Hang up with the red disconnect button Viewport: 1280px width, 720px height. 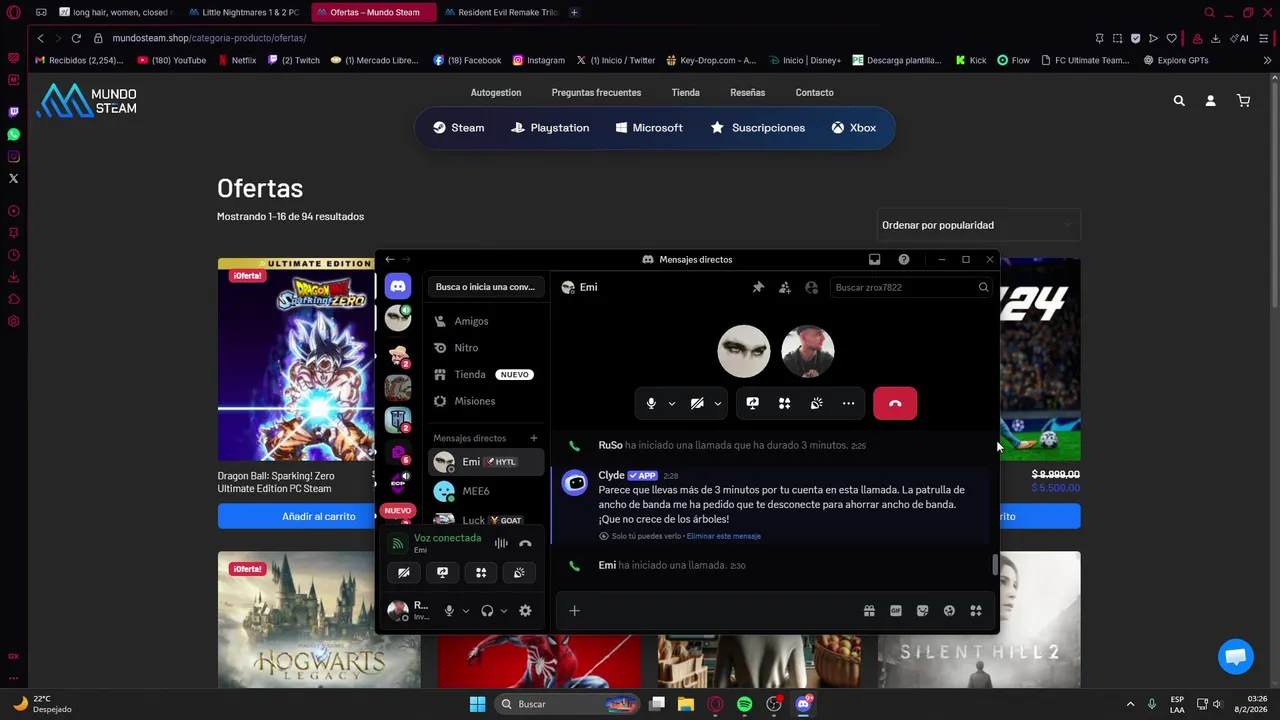[895, 403]
